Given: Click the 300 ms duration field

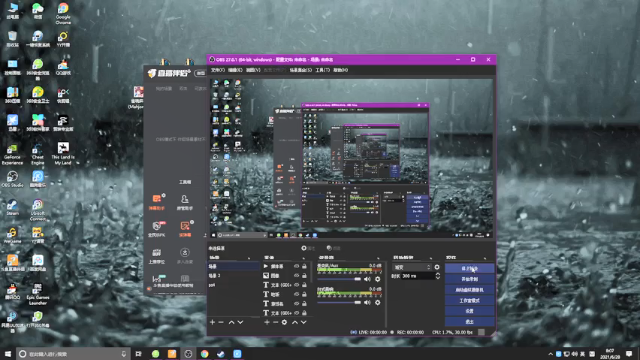Looking at the screenshot, I should pyautogui.click(x=418, y=276).
